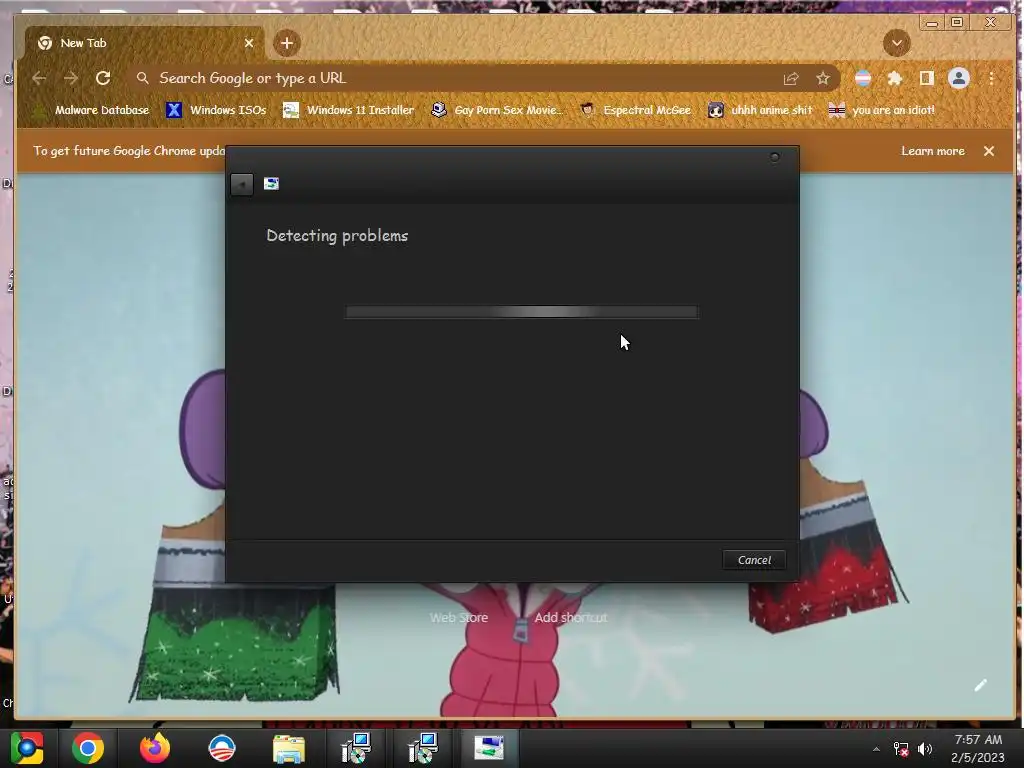Cancel the Detecting problems dialog
This screenshot has height=768, width=1024.
(x=754, y=560)
